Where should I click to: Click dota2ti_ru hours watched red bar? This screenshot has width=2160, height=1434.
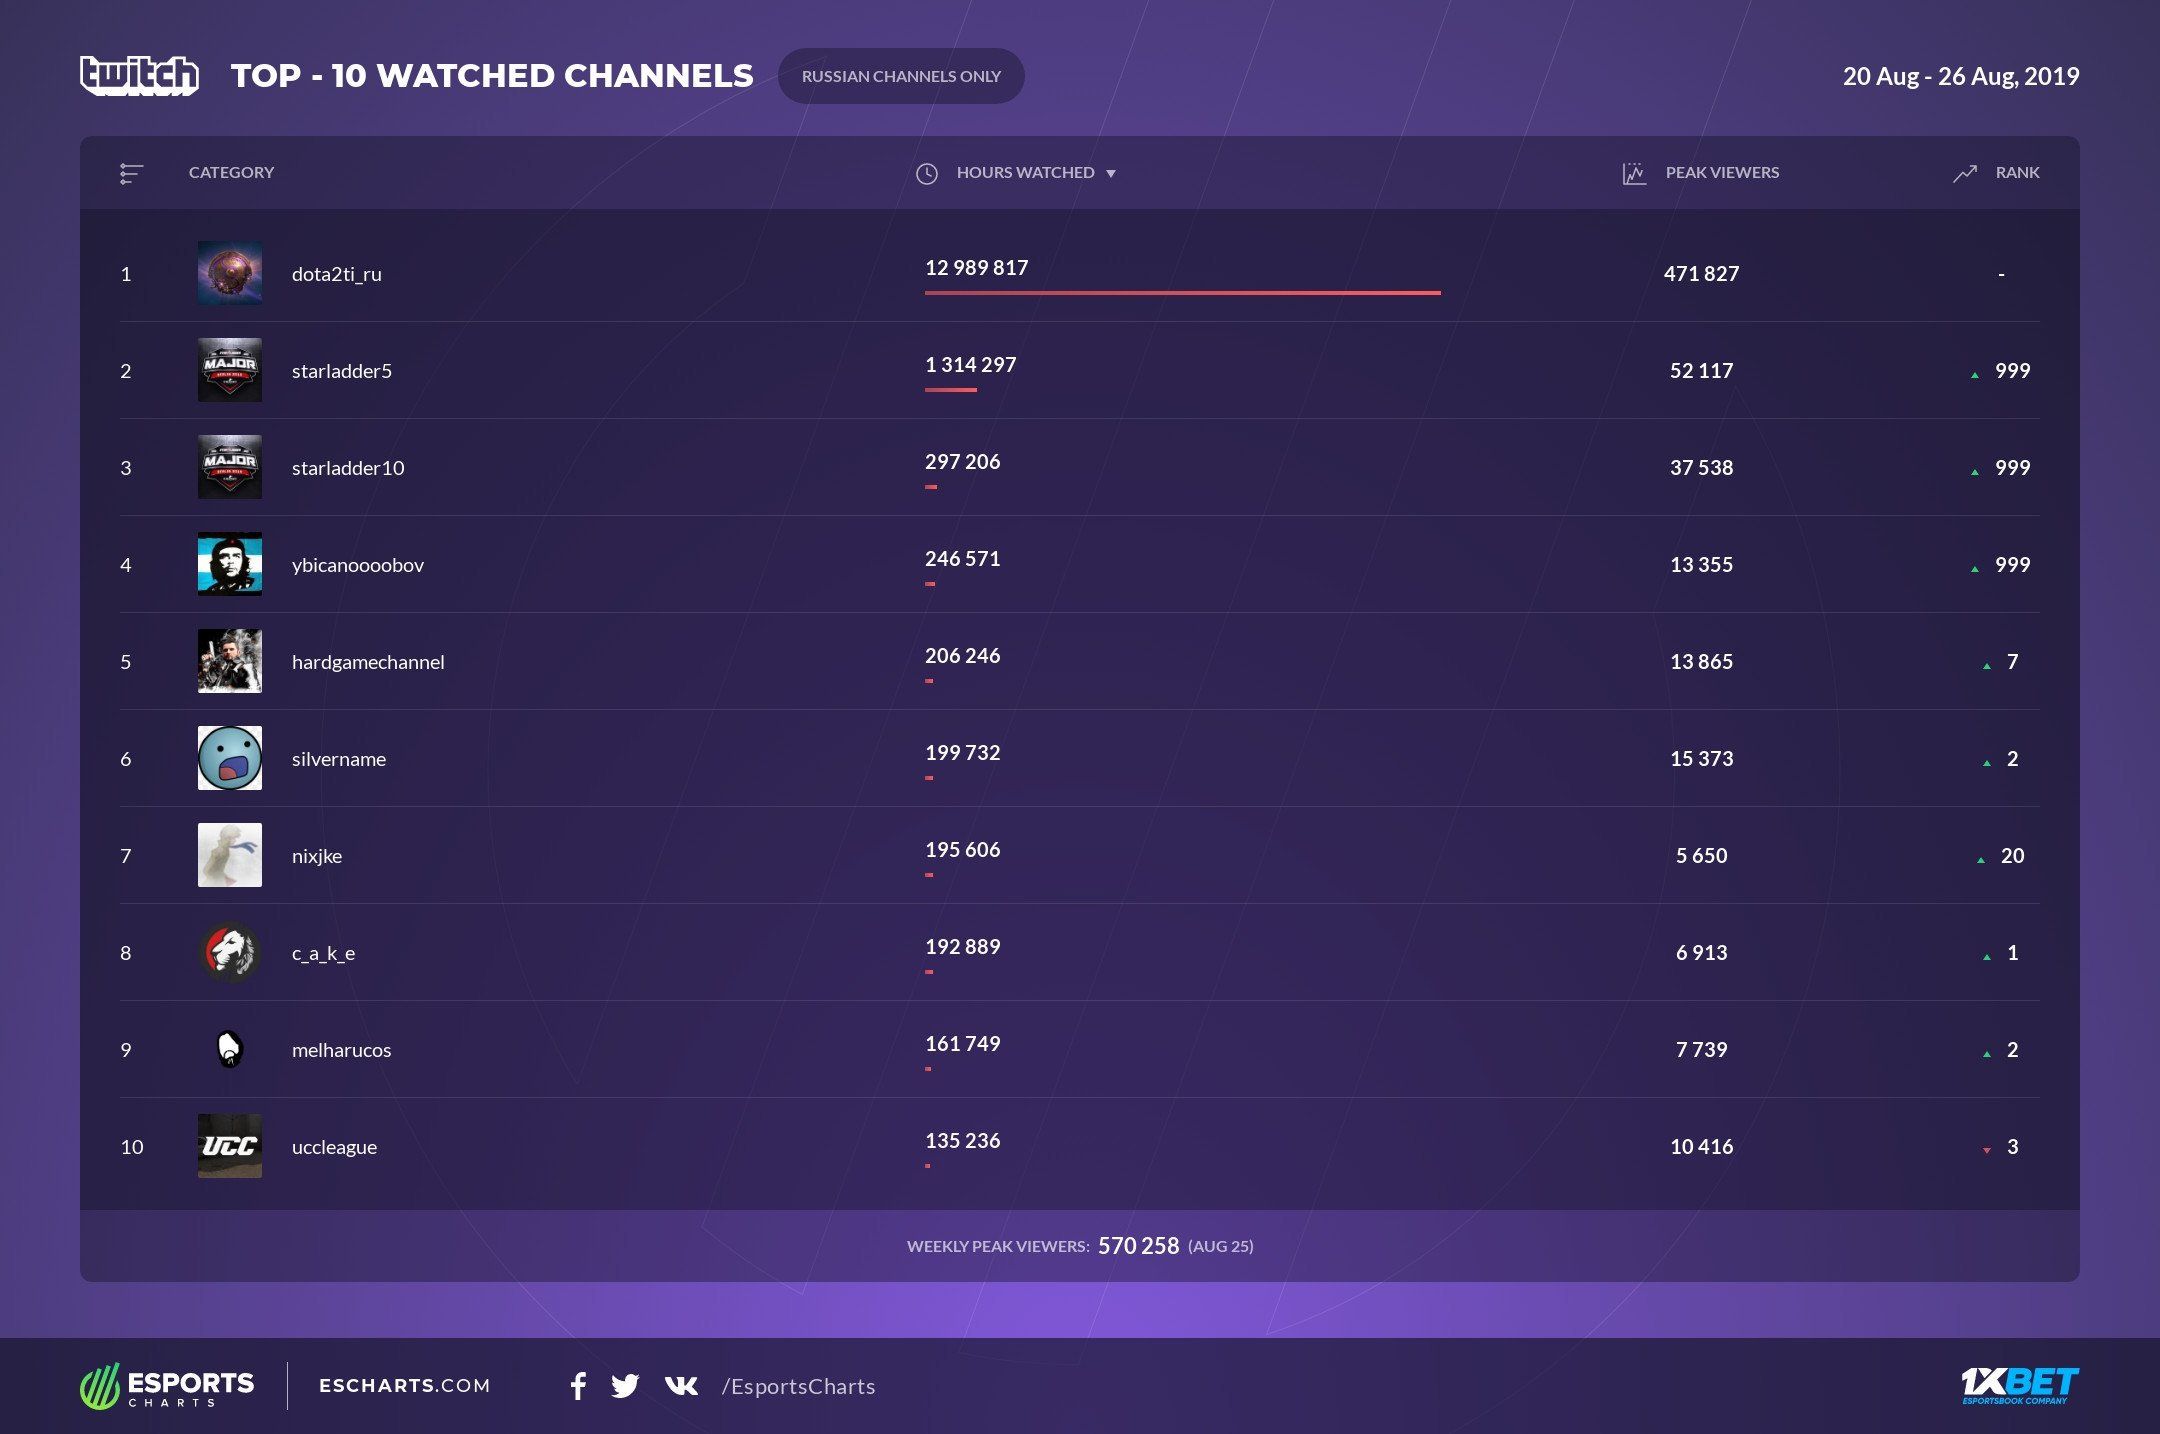coord(1182,293)
